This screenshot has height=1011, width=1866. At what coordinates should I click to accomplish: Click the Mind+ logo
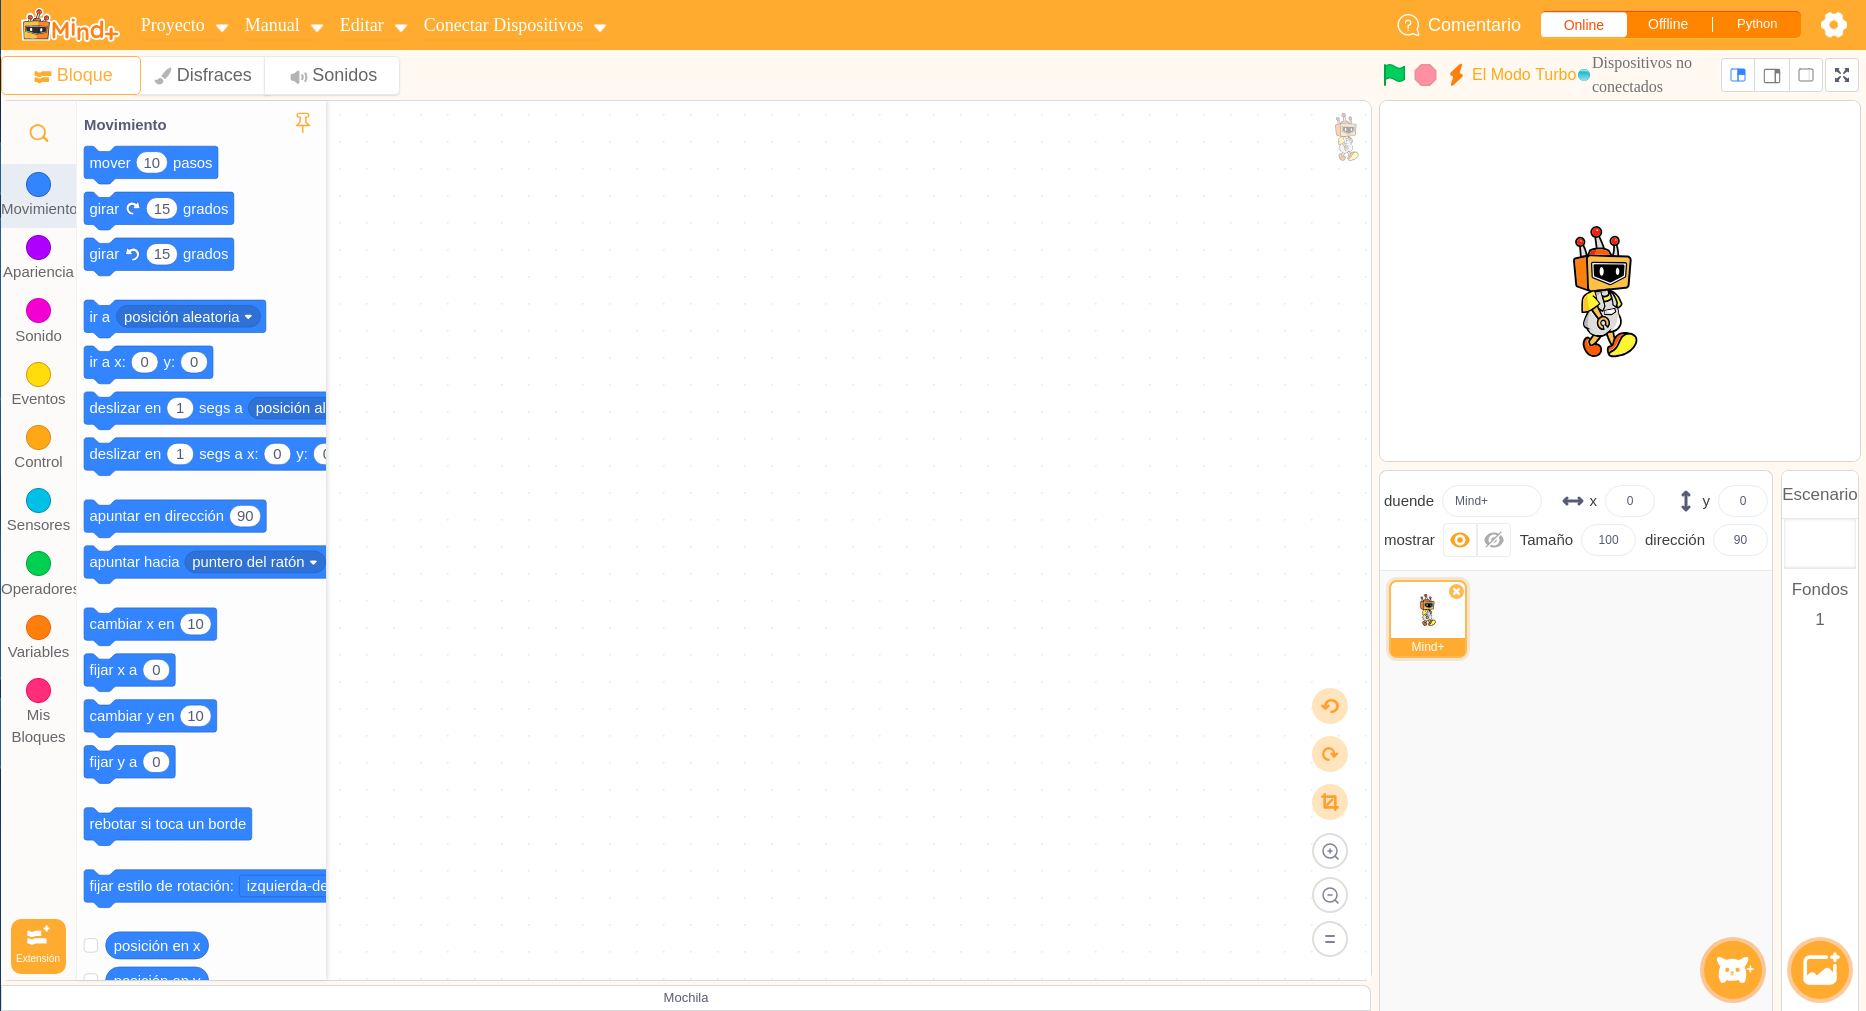click(x=70, y=26)
